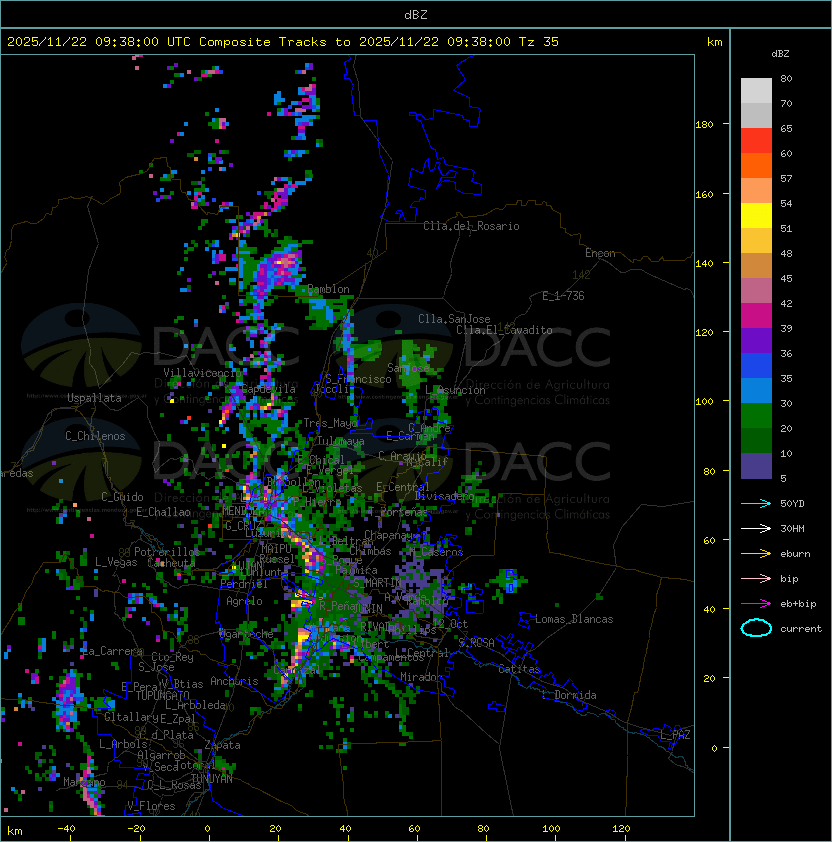This screenshot has width=832, height=842.
Task: Click the 'S_MARTIN' map label
Action: pos(377,583)
